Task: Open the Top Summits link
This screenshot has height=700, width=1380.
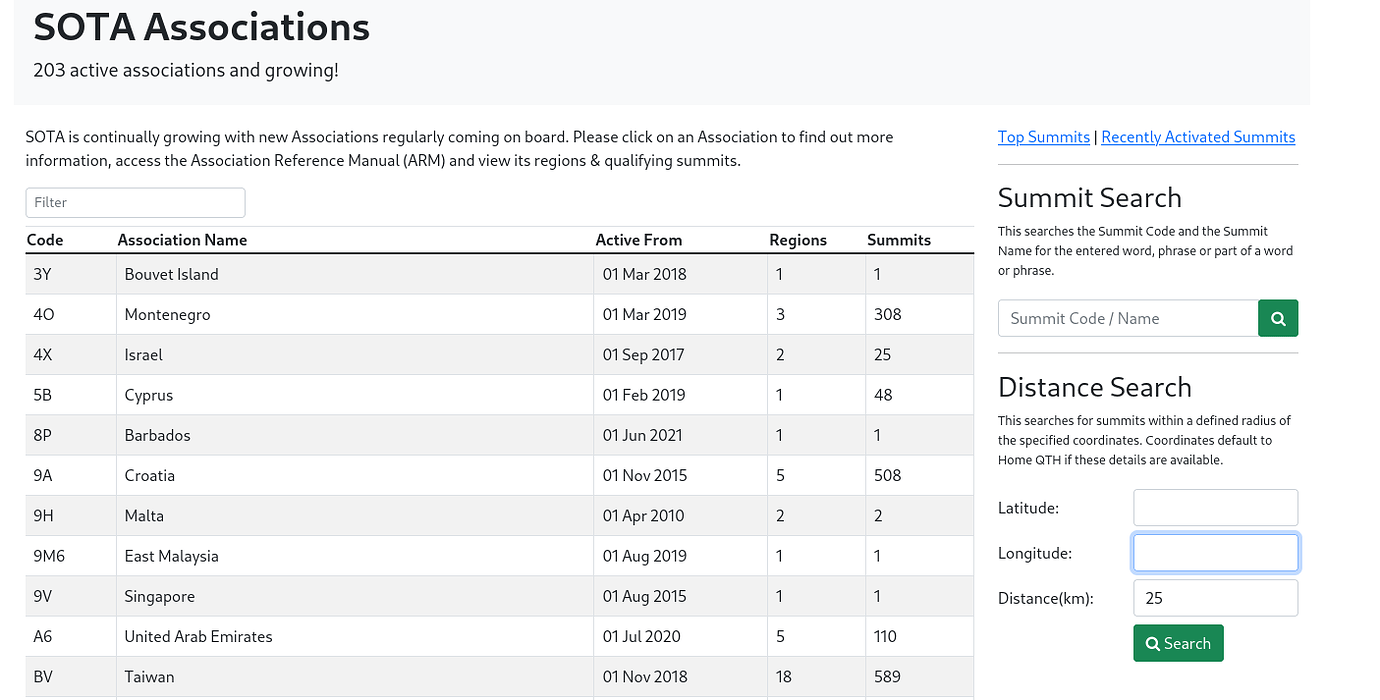Action: click(x=1043, y=137)
